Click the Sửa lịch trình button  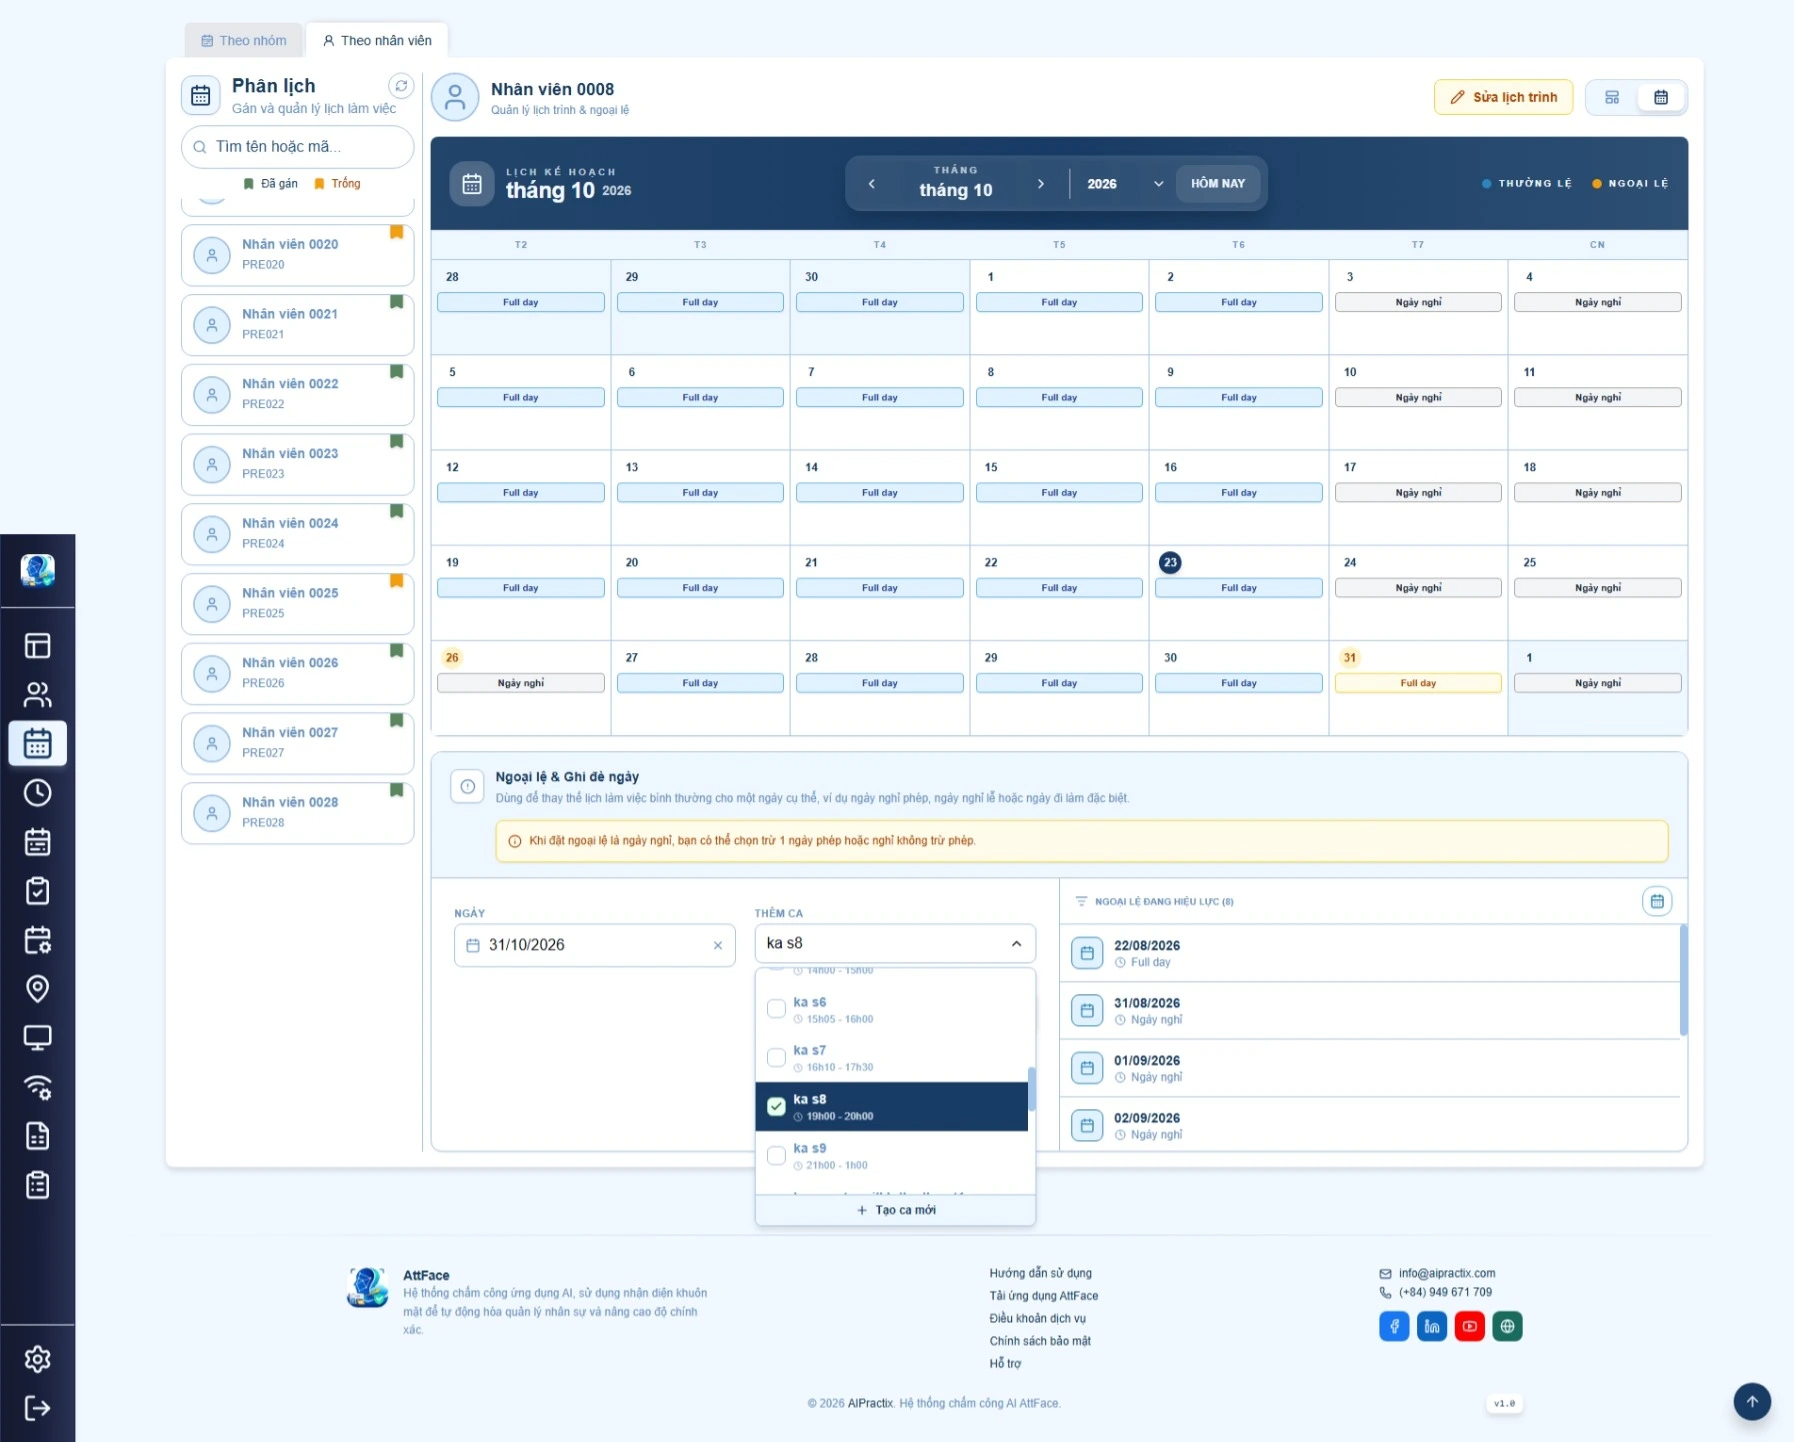click(x=1503, y=97)
